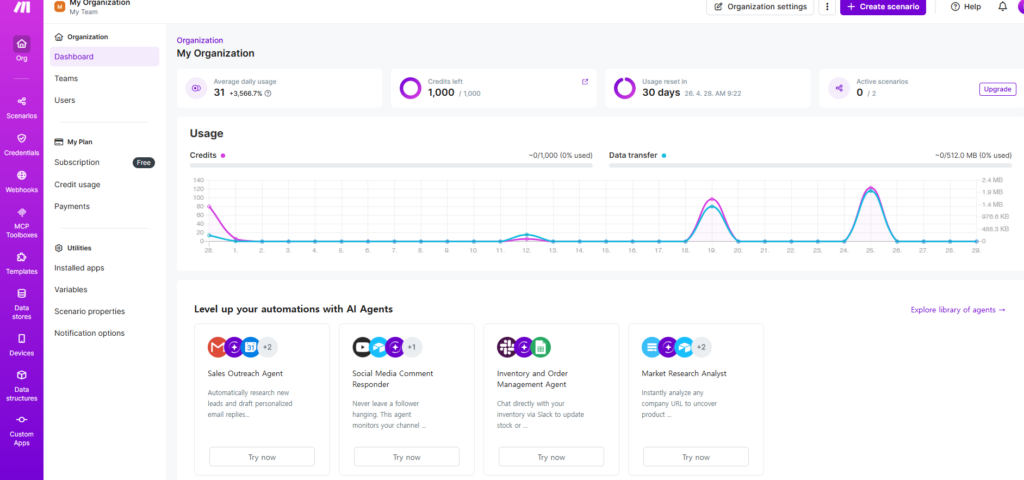Open Data stores sidebar icon
This screenshot has width=1024, height=480.
click(x=21, y=303)
